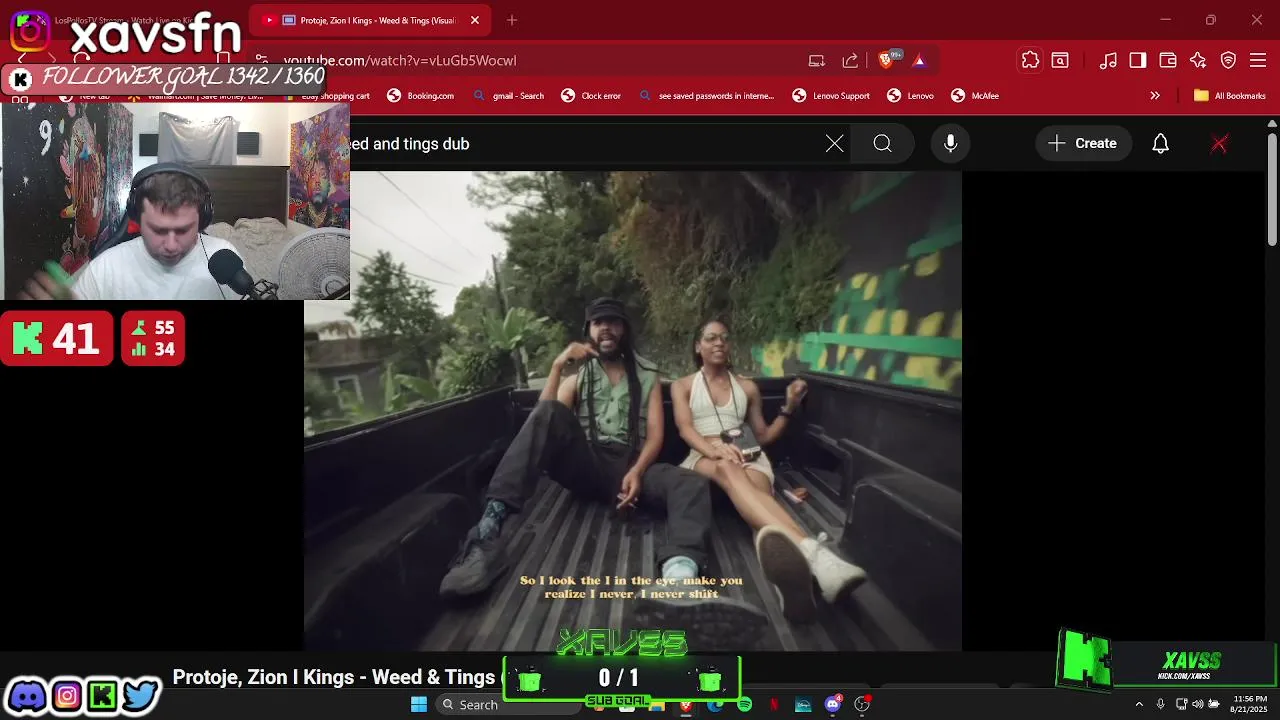This screenshot has height=720, width=1280.
Task: Expand the bookmarks overflow chevron
Action: [x=1155, y=96]
